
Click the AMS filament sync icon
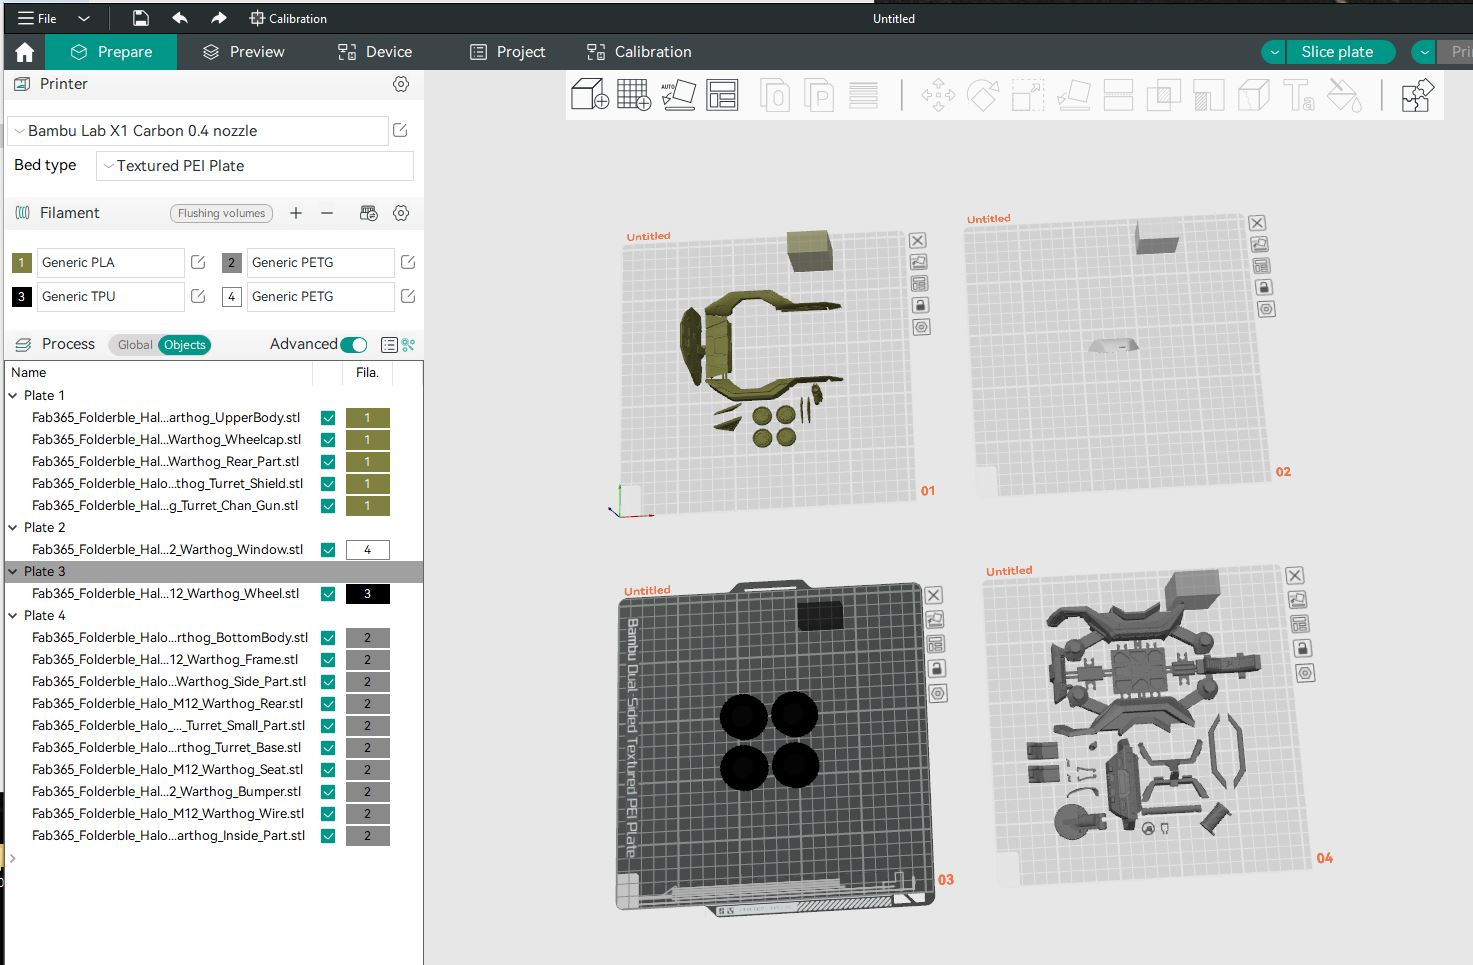pyautogui.click(x=369, y=213)
